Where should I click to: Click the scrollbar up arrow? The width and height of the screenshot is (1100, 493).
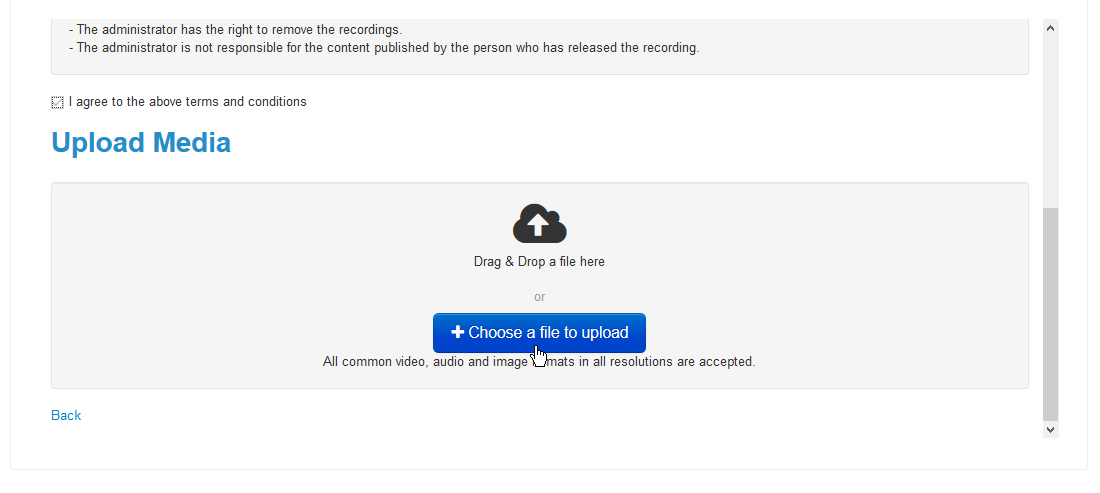(x=1050, y=28)
